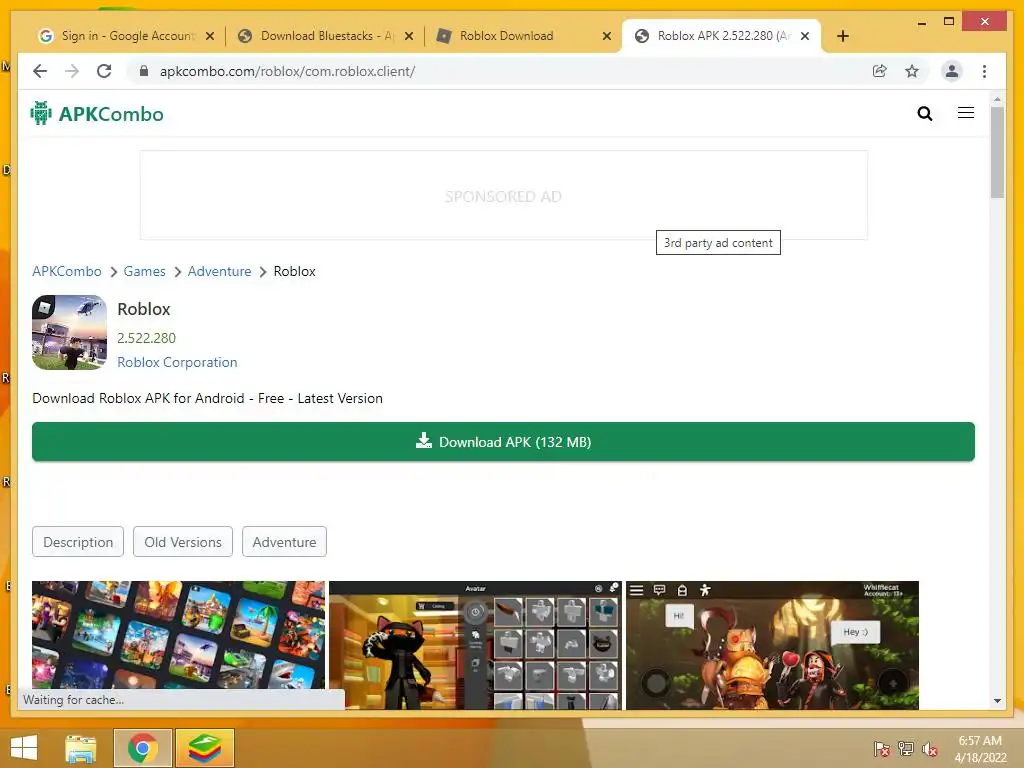1024x768 pixels.
Task: Open the Games breadcrumb link
Action: pos(144,271)
